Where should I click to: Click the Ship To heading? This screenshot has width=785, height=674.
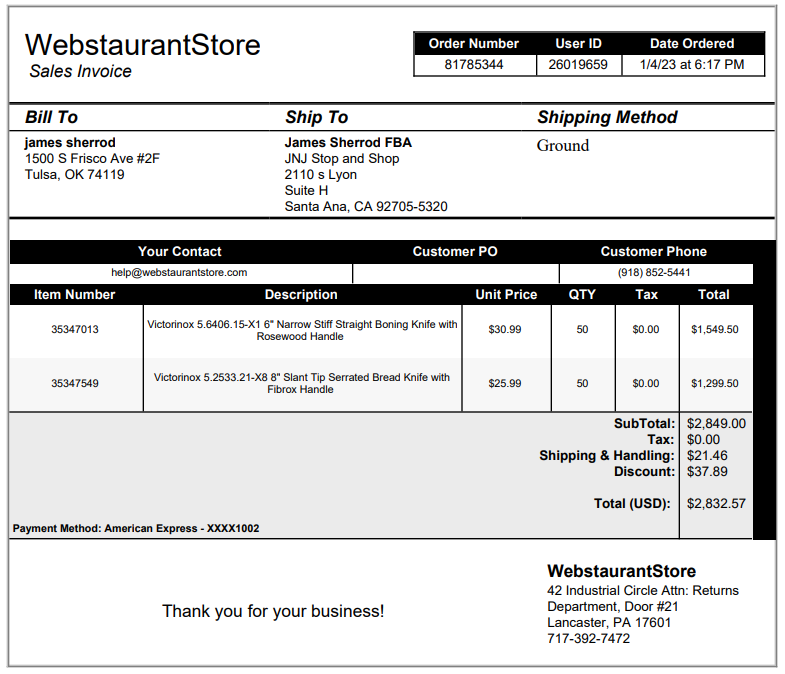click(316, 117)
